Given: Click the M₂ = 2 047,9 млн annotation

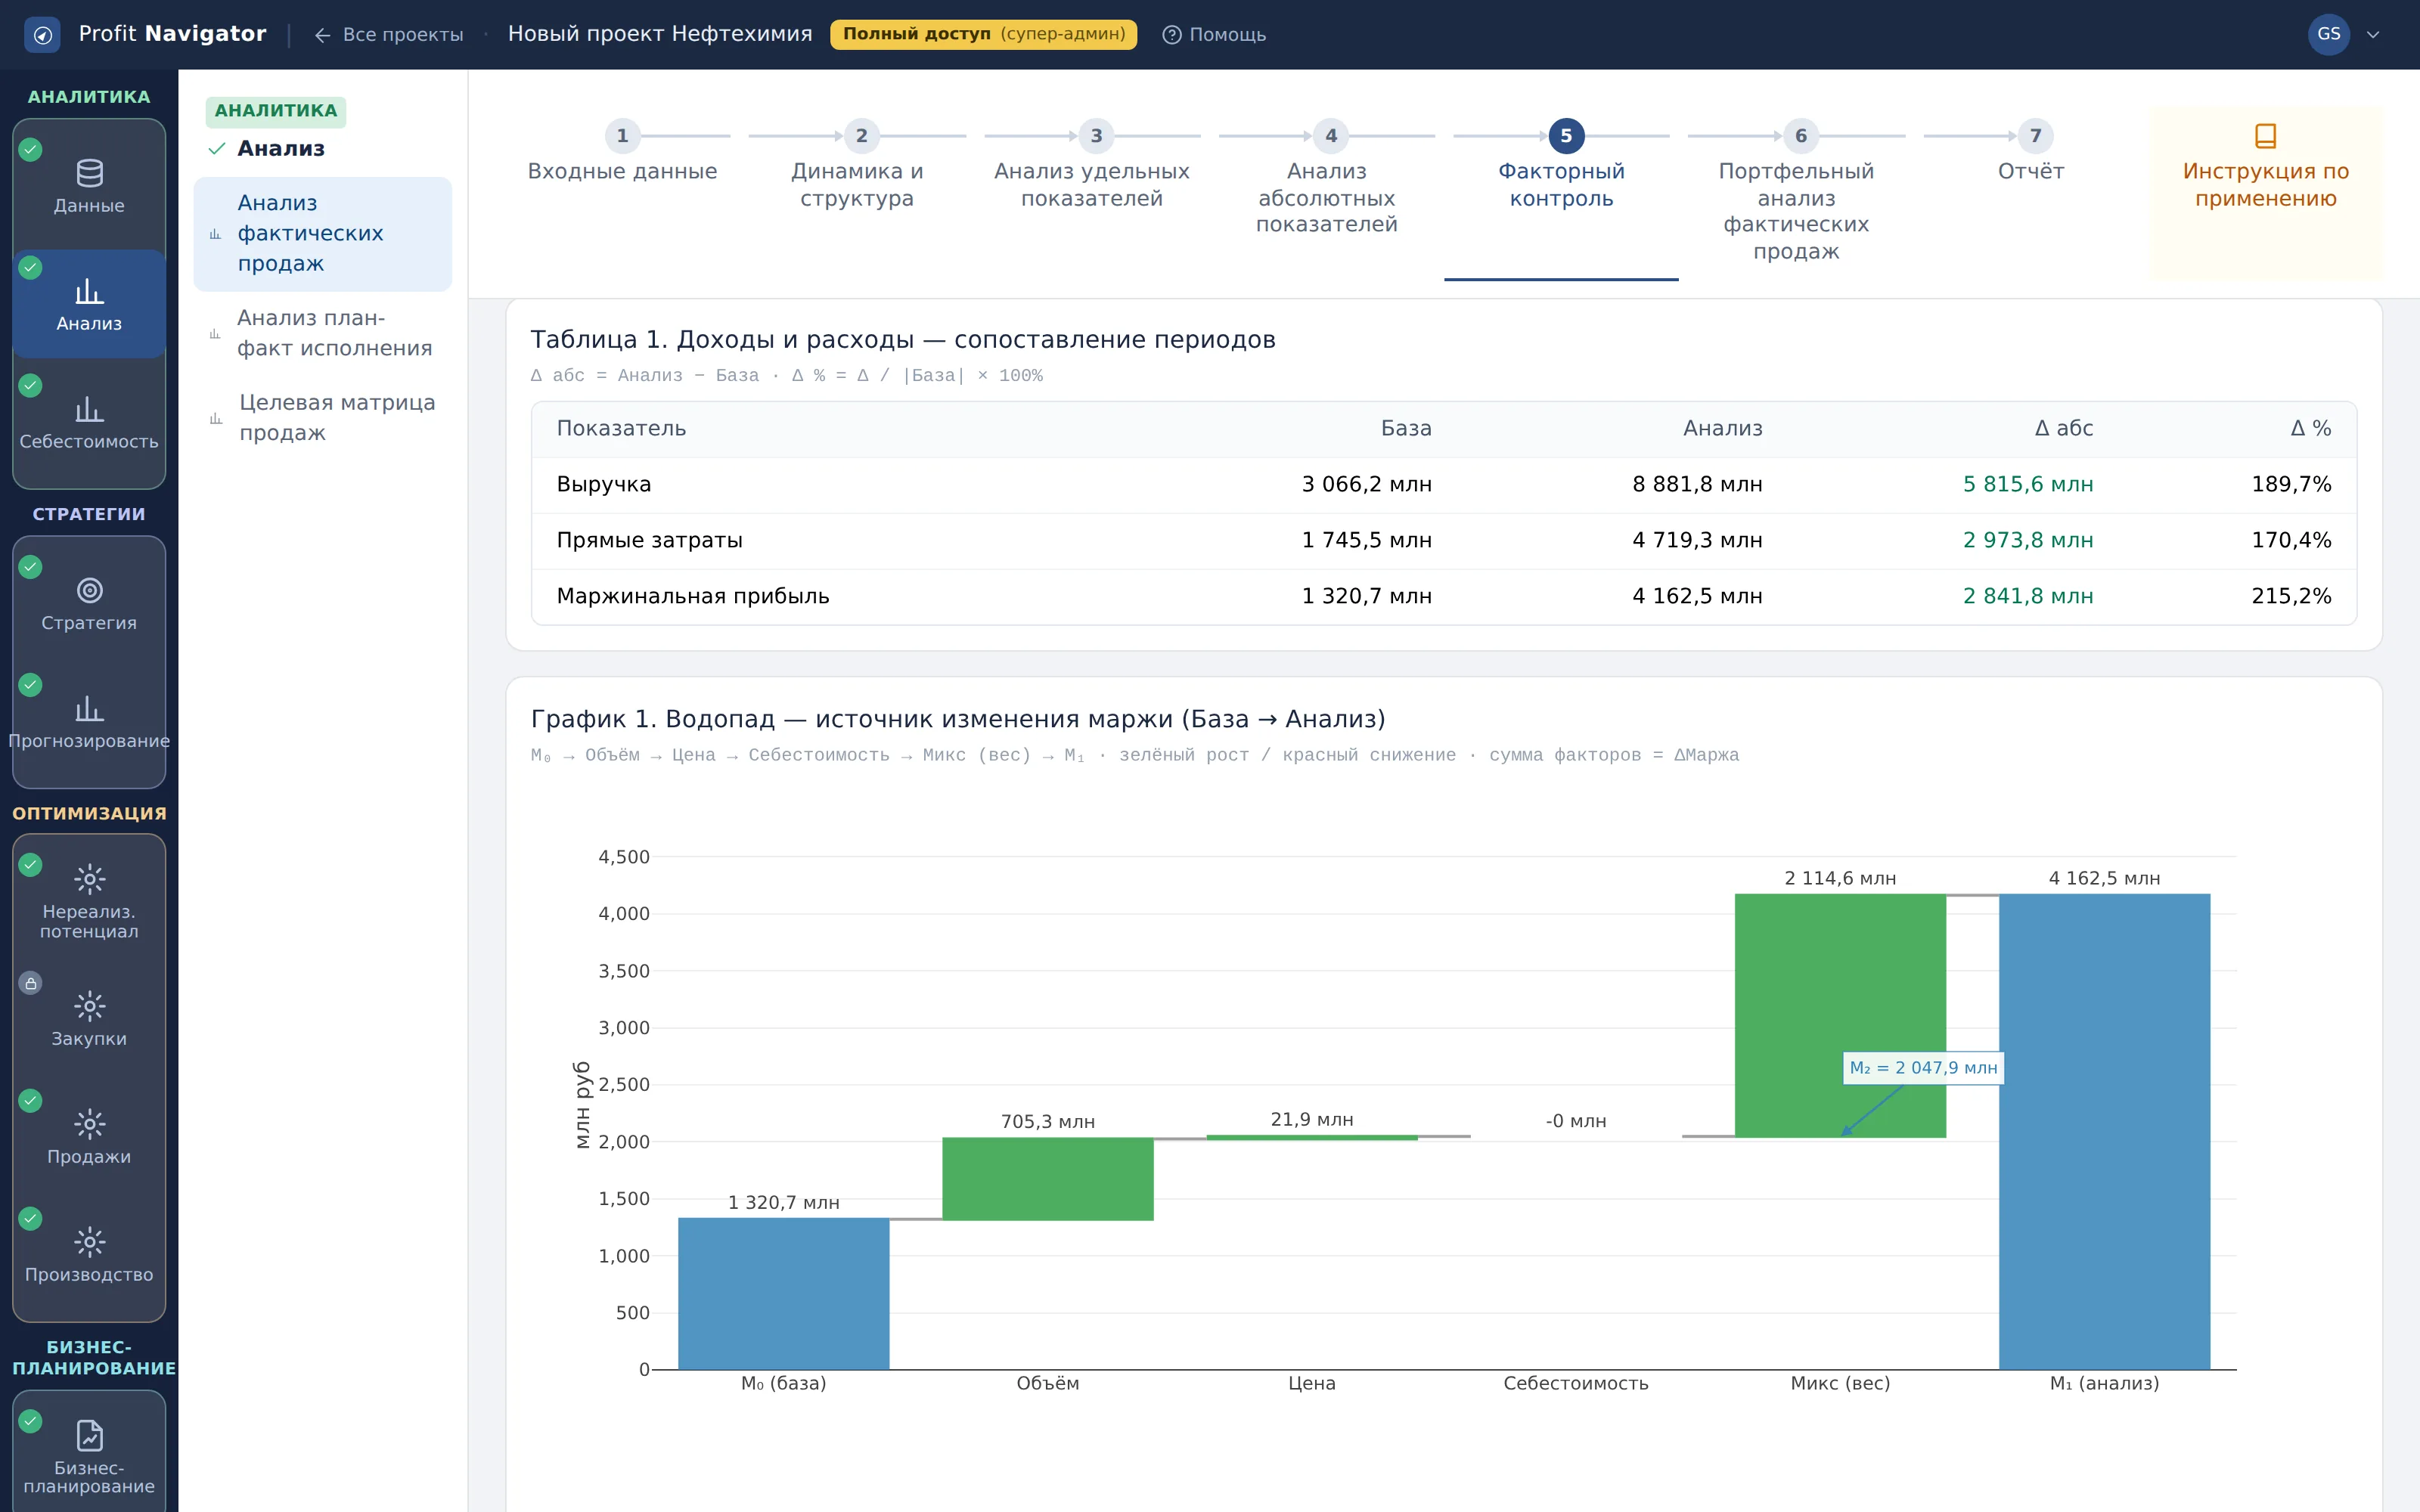Looking at the screenshot, I should [1923, 1068].
